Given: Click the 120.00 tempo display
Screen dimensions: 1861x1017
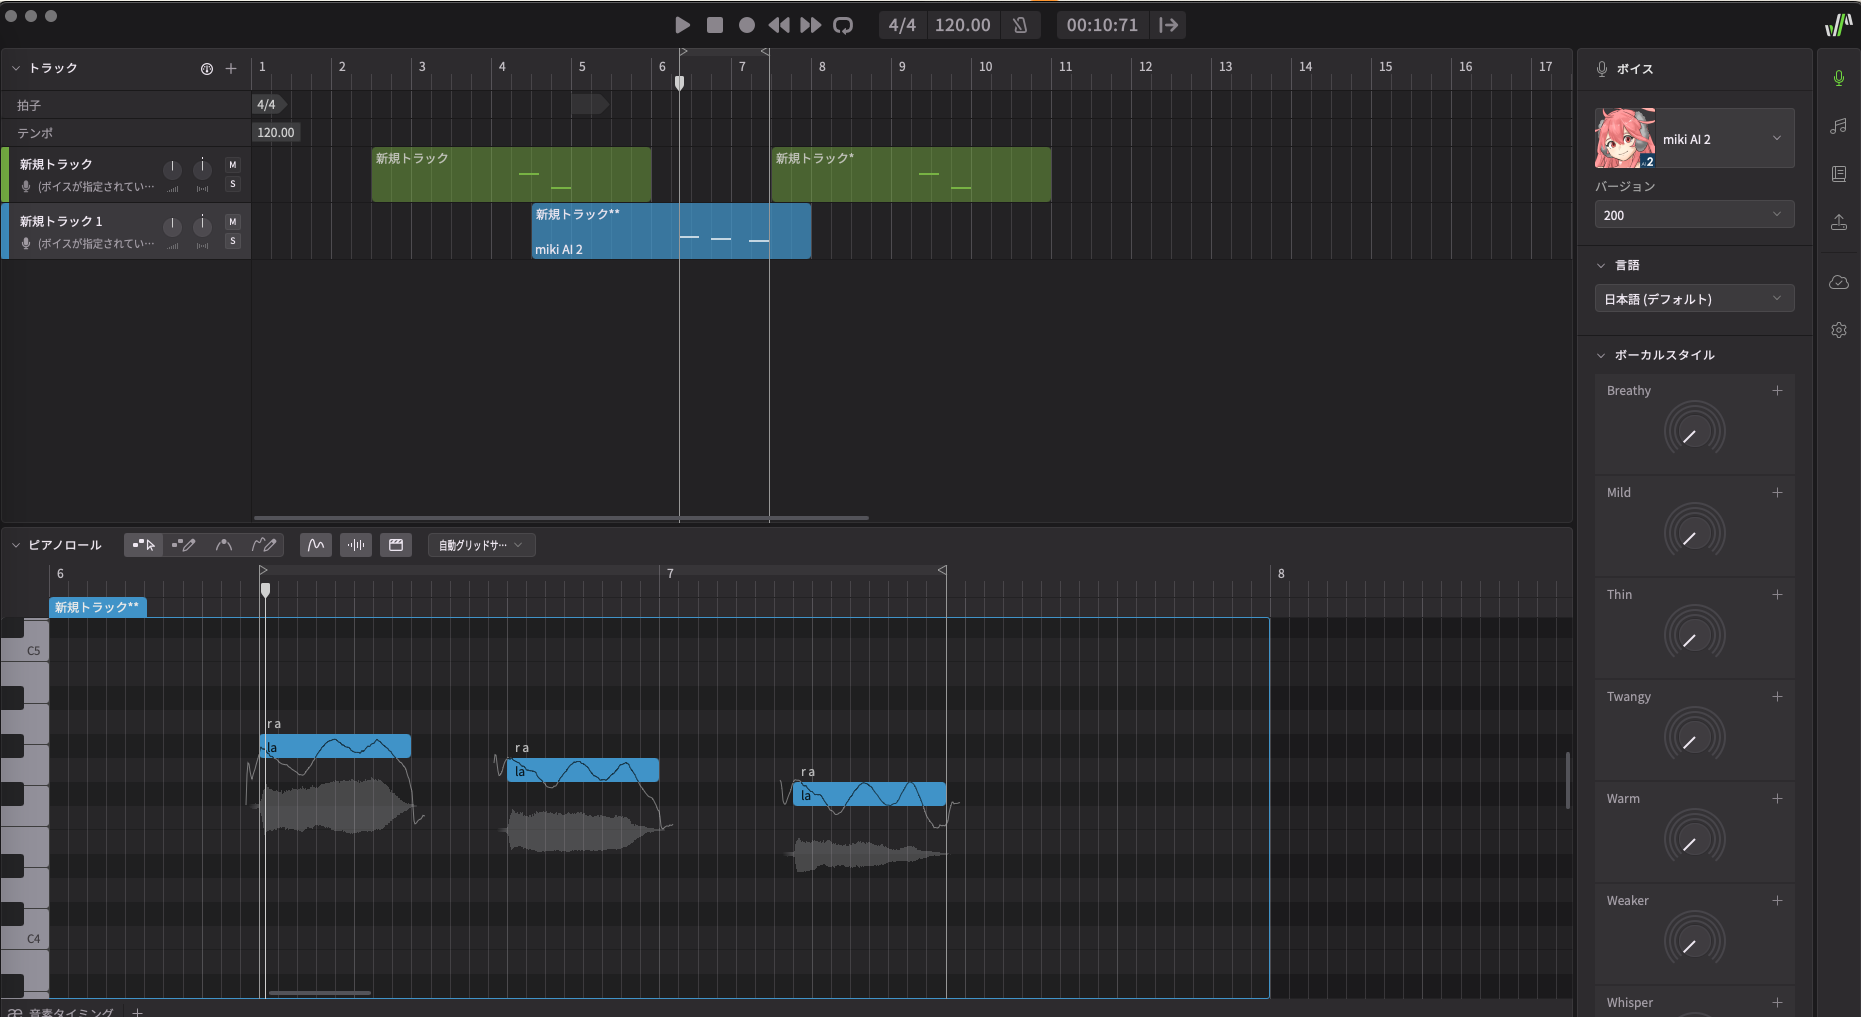Looking at the screenshot, I should (x=963, y=25).
